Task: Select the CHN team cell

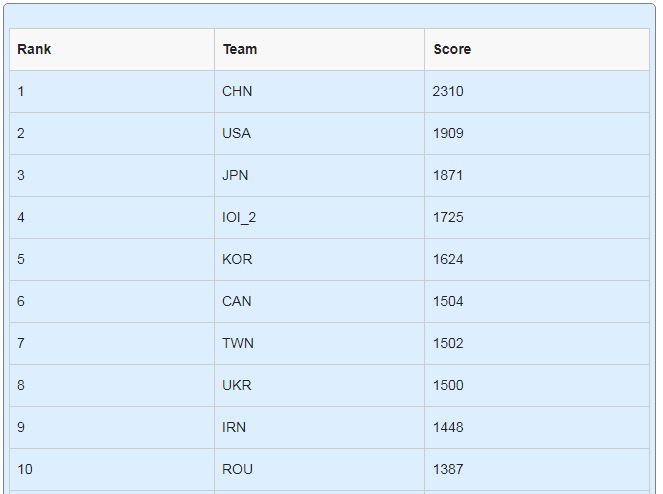Action: [x=319, y=91]
